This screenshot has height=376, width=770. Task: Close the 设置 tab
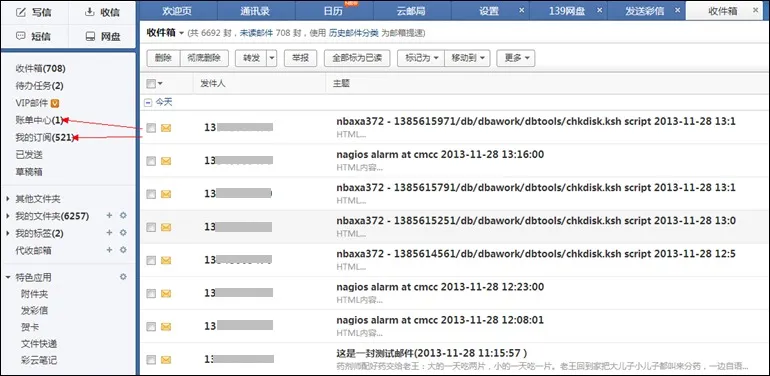522,9
